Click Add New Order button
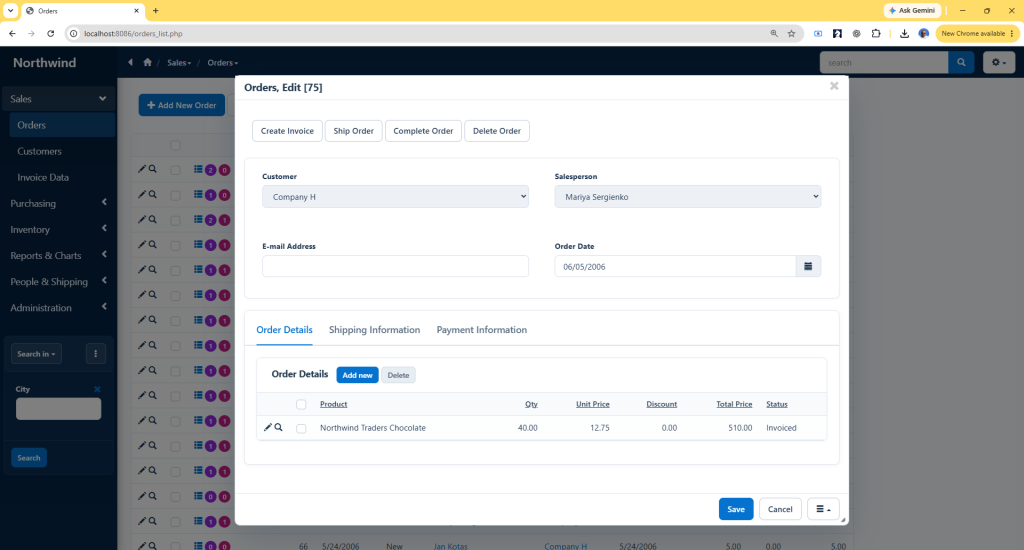The image size is (1024, 550). [182, 105]
